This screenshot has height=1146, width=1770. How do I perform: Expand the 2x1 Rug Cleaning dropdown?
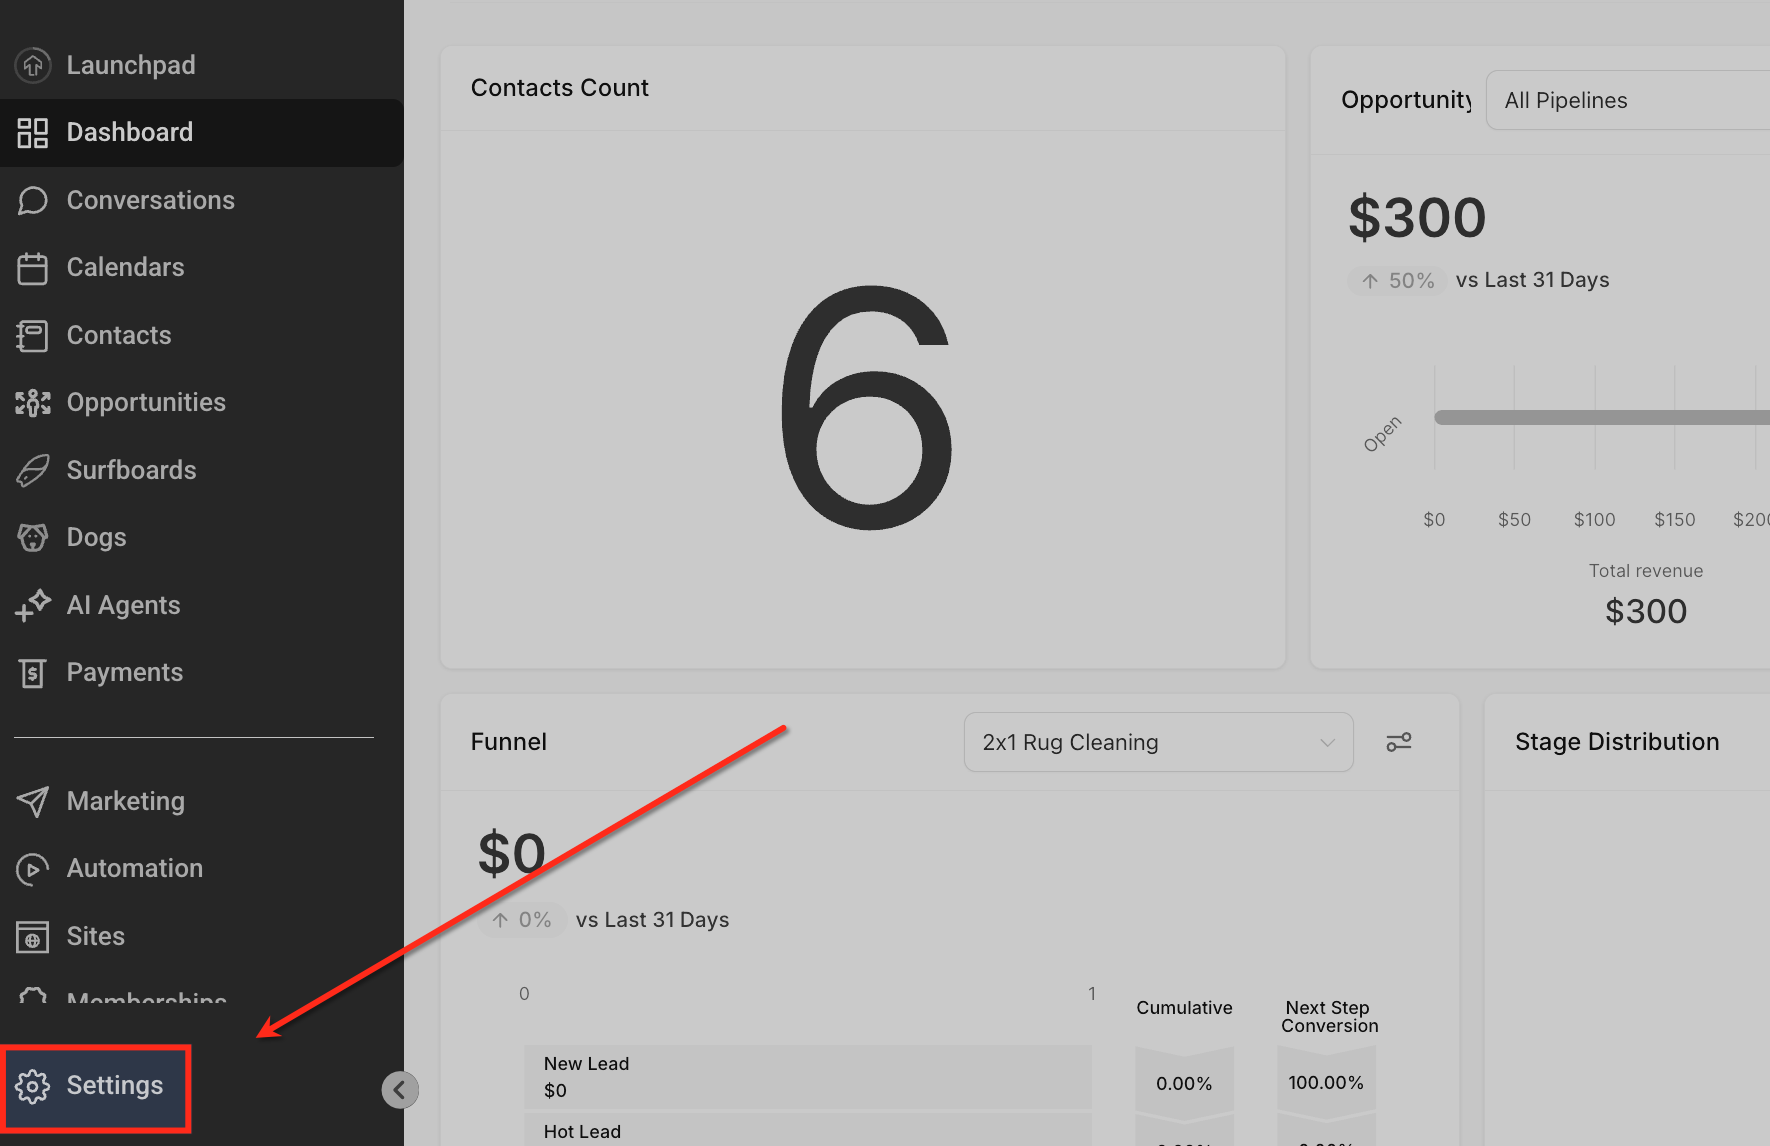tap(1158, 742)
